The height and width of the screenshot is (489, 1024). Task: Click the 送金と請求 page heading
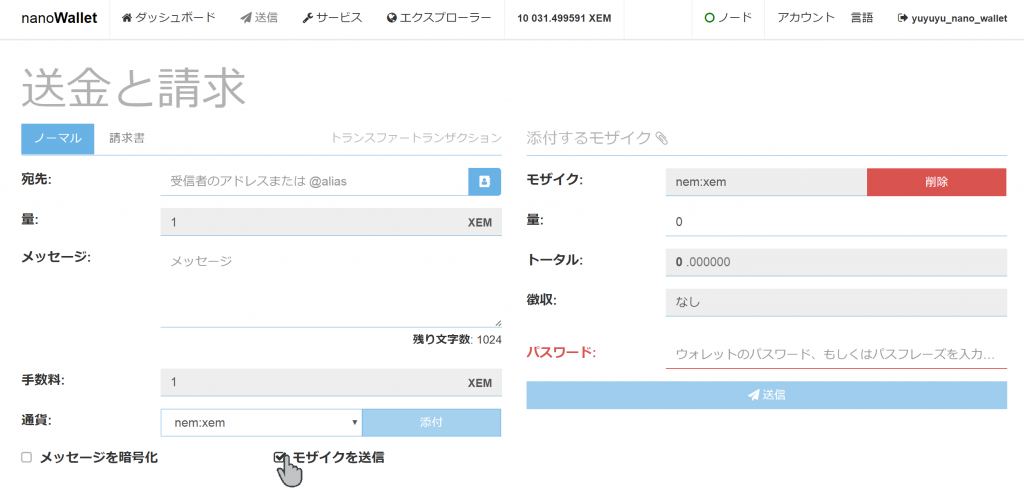click(133, 86)
